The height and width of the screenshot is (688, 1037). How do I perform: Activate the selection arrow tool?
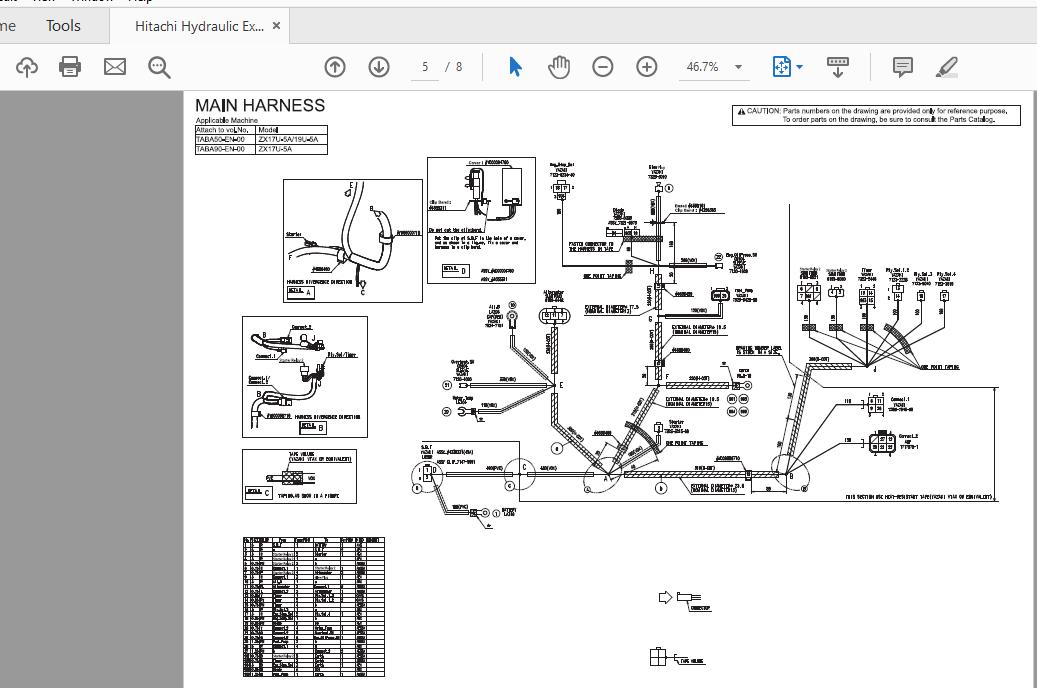point(515,67)
